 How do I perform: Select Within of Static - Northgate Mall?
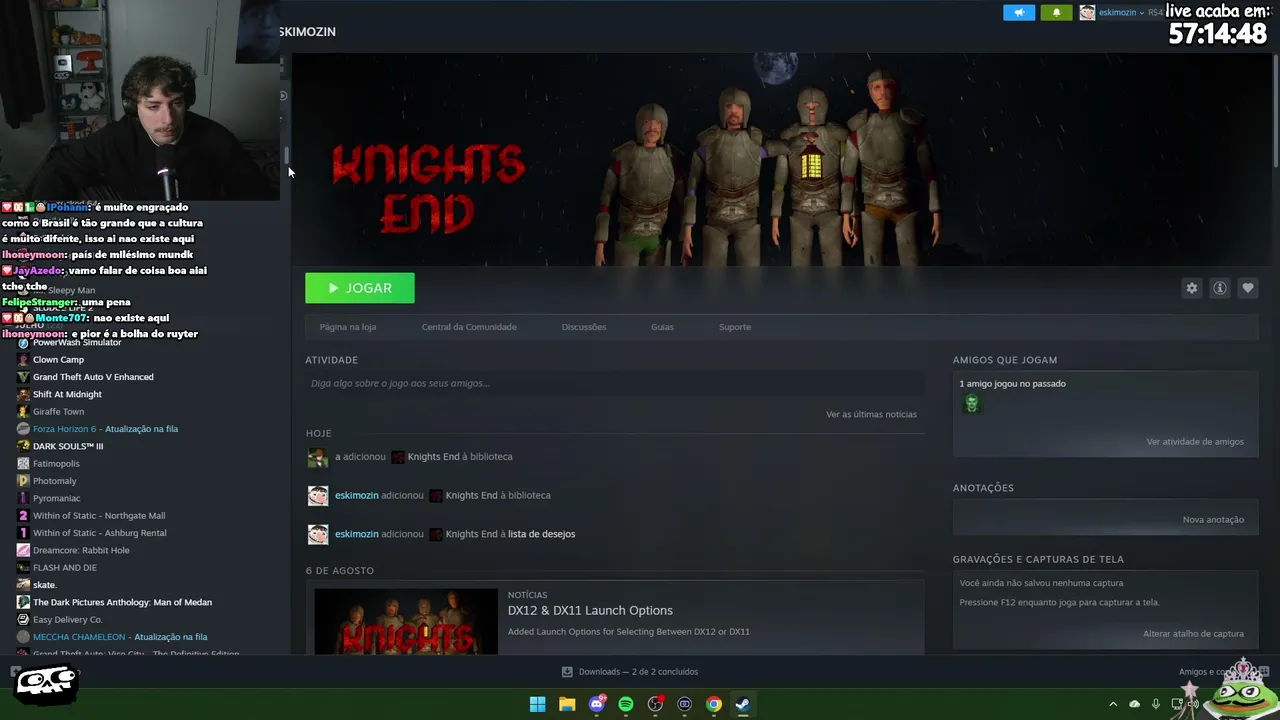point(99,516)
